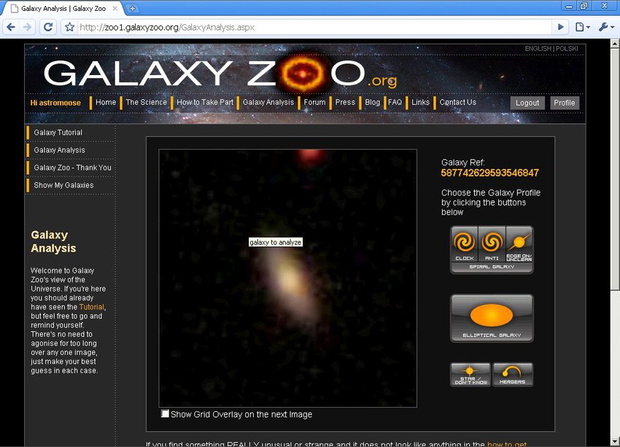Close the Galaxy Analysis tab

tap(115, 8)
